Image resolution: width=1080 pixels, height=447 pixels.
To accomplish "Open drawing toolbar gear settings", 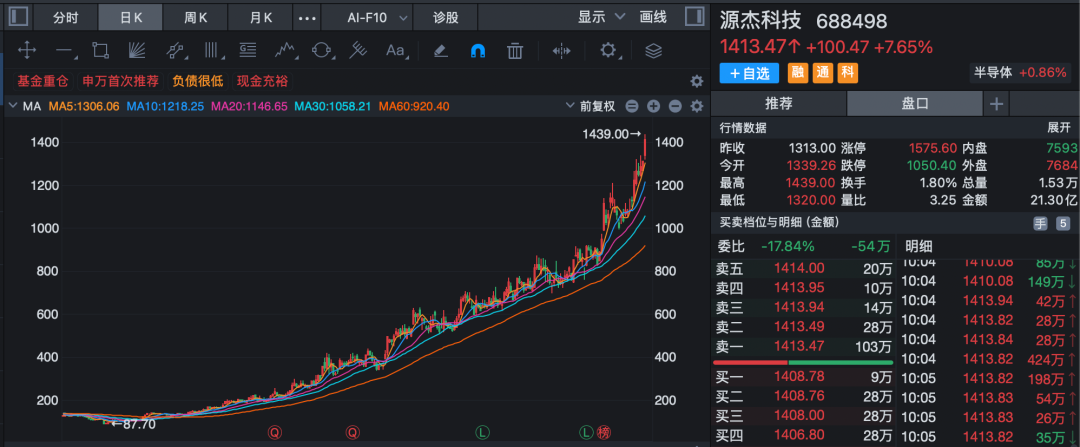I will click(607, 50).
